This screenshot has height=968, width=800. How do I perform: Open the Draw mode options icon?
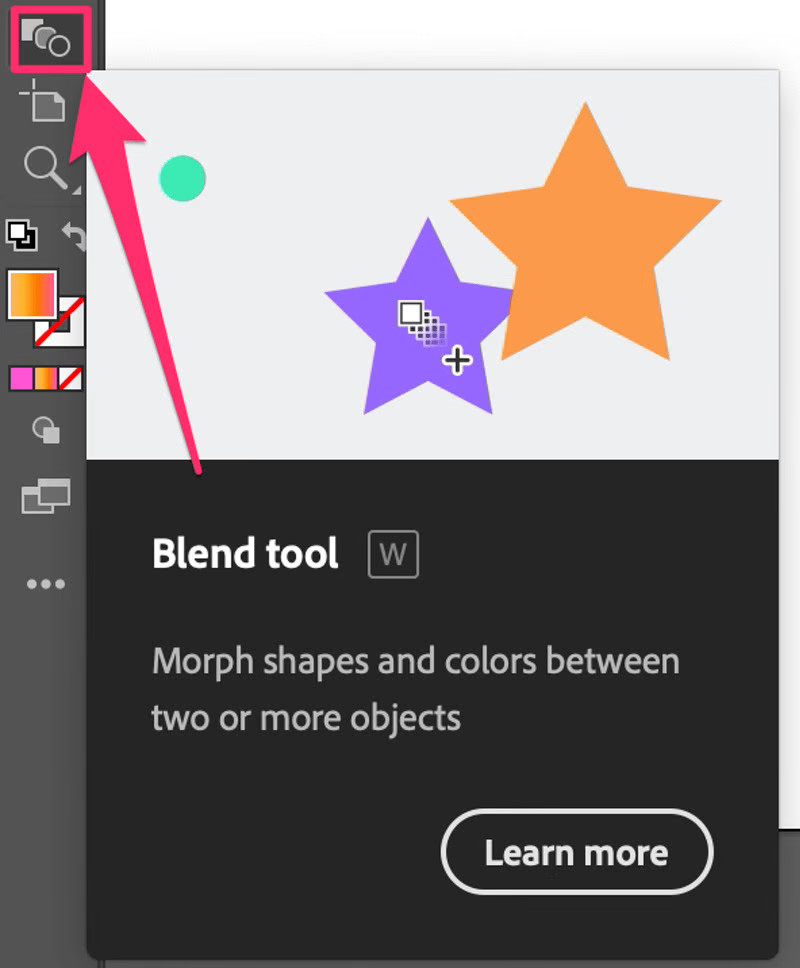[x=46, y=430]
